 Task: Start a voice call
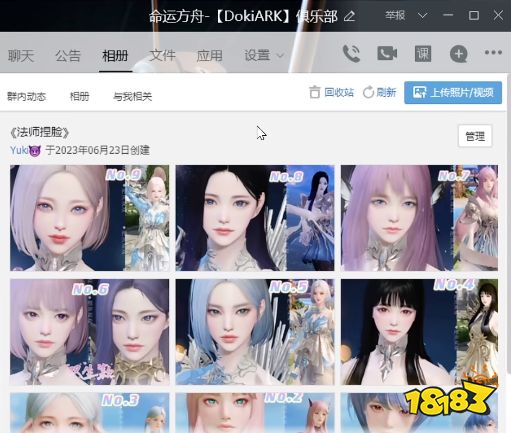click(351, 53)
